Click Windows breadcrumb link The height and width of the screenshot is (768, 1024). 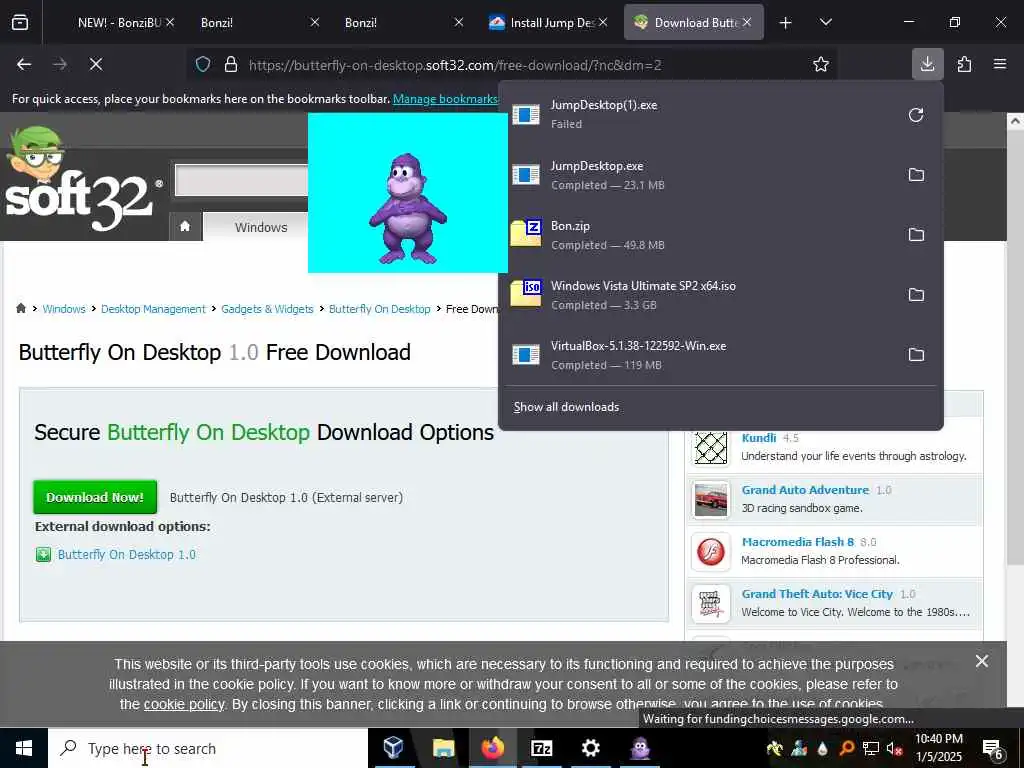tap(64, 309)
